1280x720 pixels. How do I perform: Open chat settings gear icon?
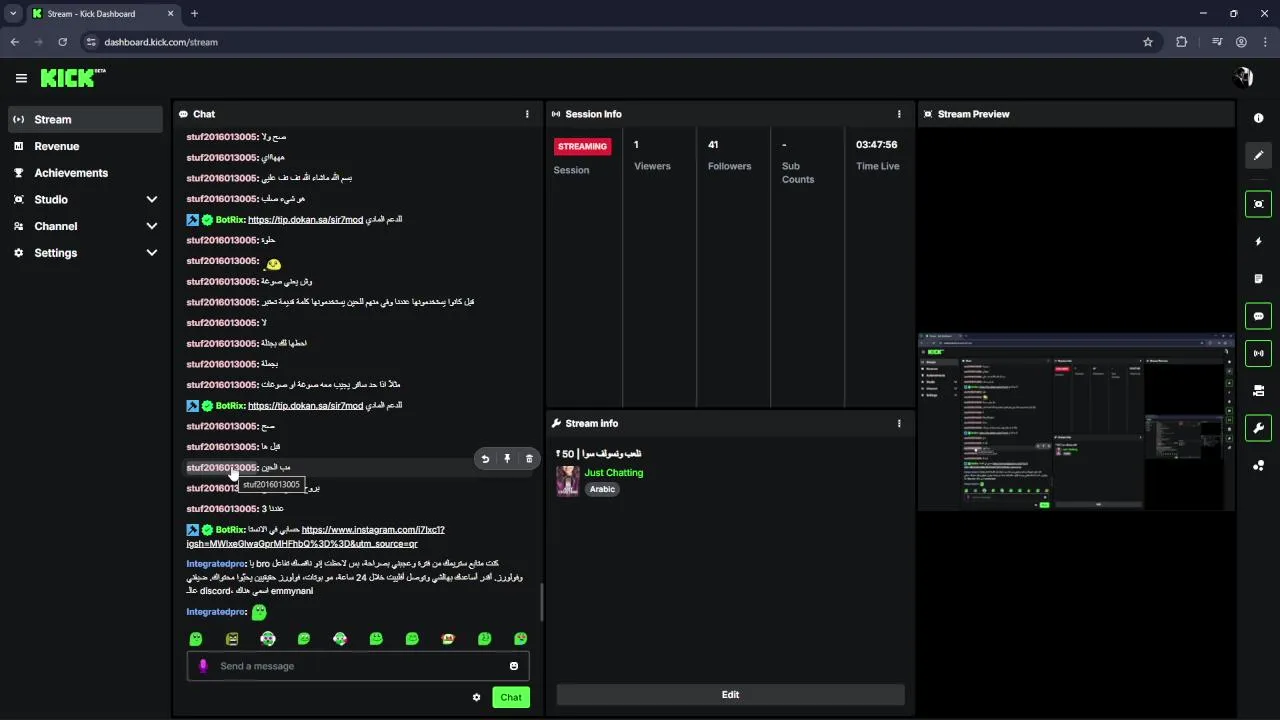476,697
